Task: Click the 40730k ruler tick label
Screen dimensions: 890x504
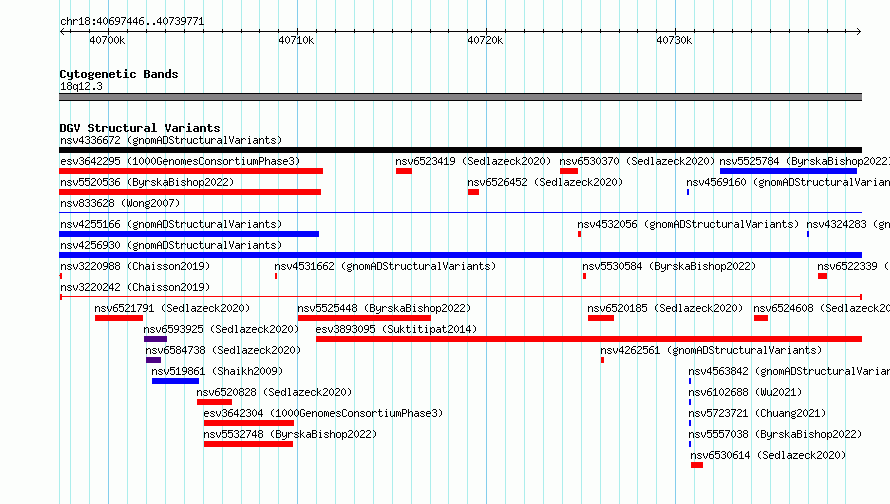Action: tap(674, 40)
